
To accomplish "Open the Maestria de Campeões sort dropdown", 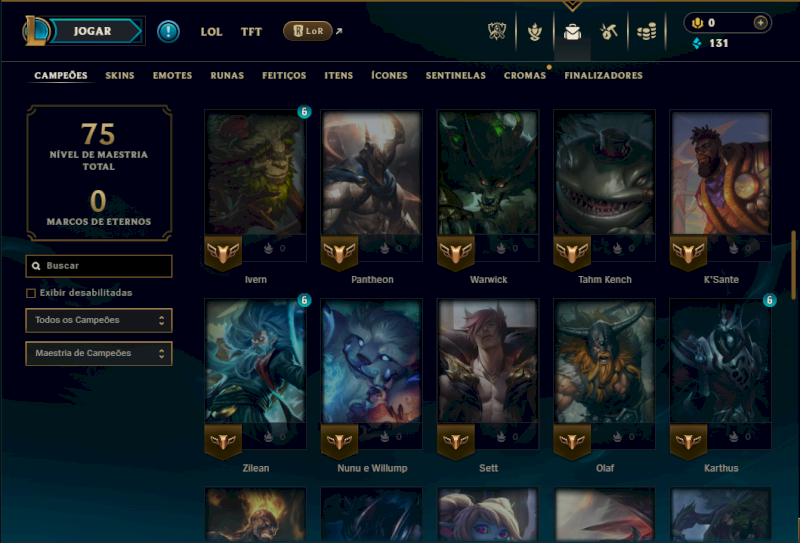I will pos(99,353).
